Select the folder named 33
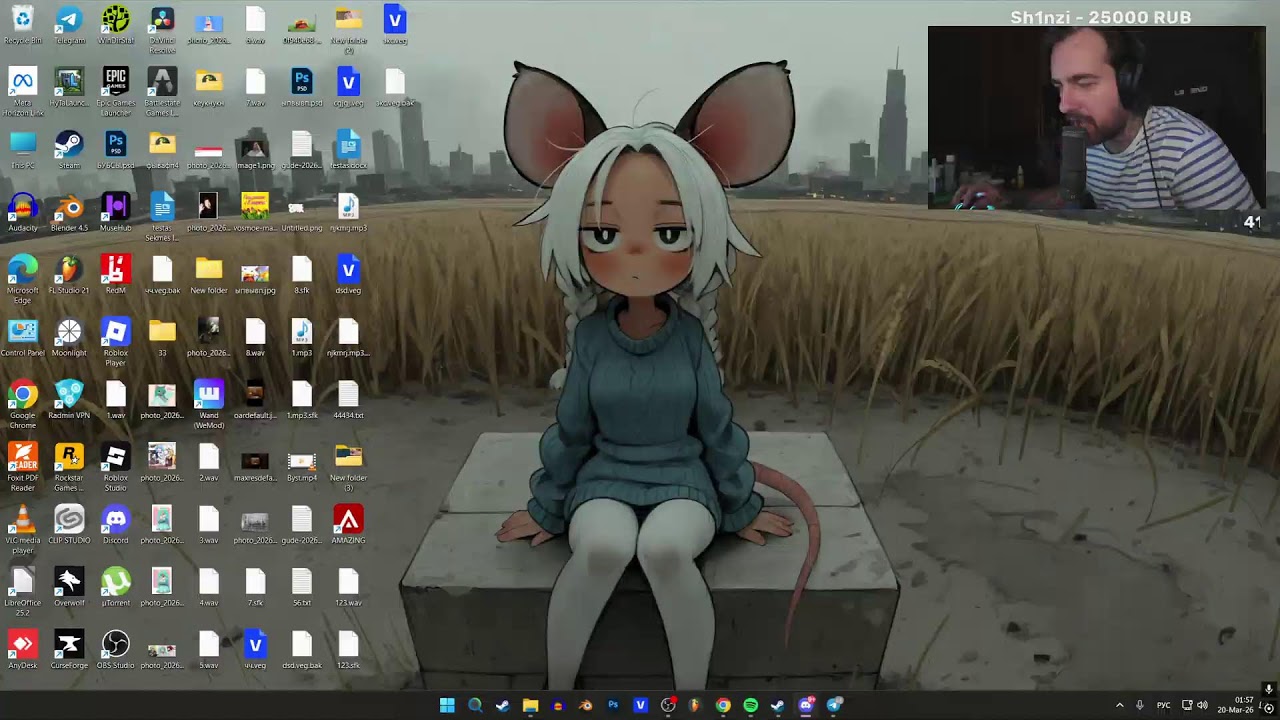Screen dimensions: 1280x720 coord(162,338)
